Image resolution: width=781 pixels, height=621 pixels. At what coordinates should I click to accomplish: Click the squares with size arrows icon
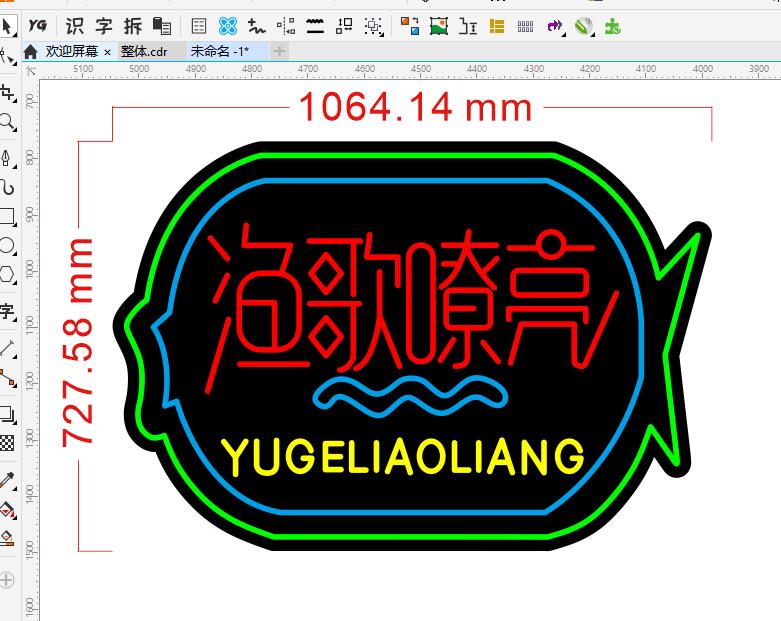[x=344, y=26]
